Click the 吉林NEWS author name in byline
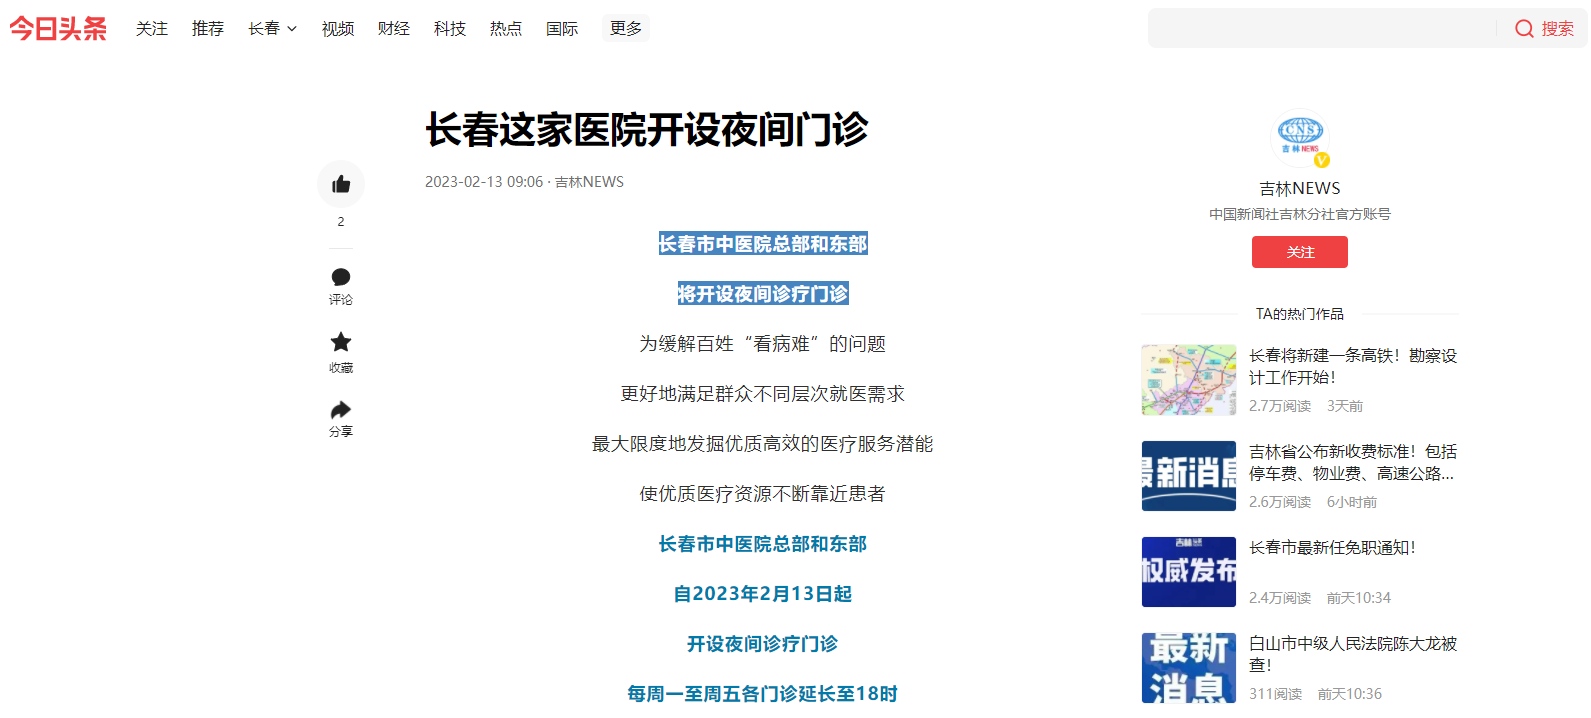 [589, 182]
